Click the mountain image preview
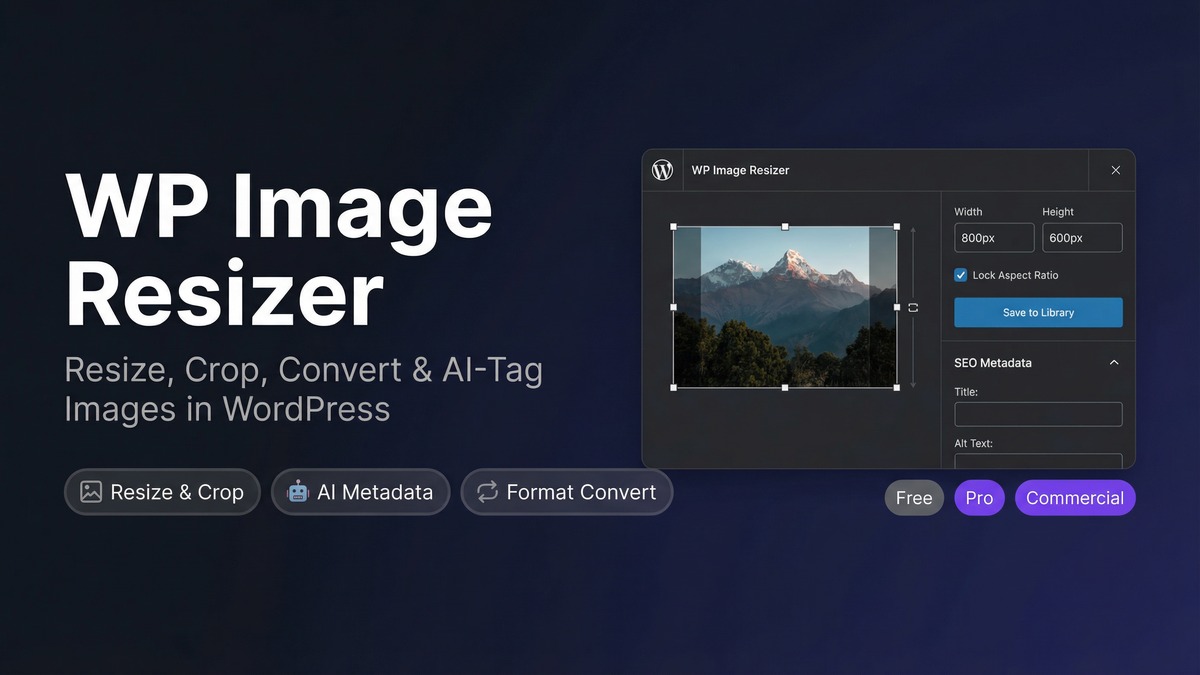The height and width of the screenshot is (675, 1200). pos(785,307)
